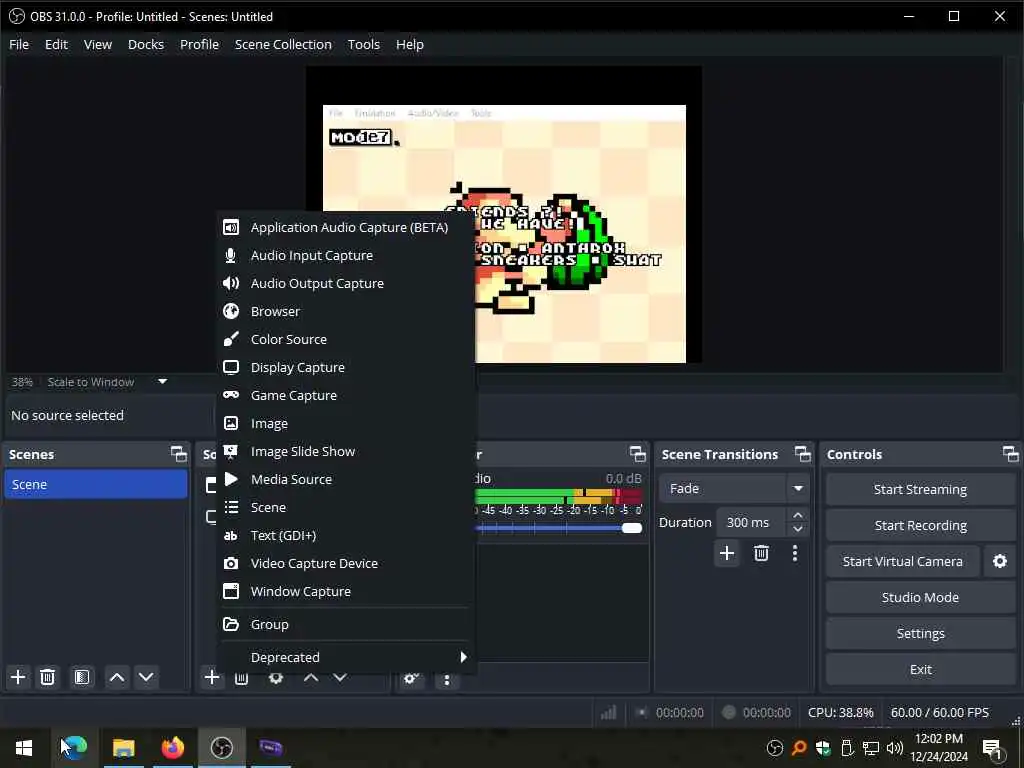Screen dimensions: 1024x768
Task: Select Image Slide Show source
Action: coord(345,451)
